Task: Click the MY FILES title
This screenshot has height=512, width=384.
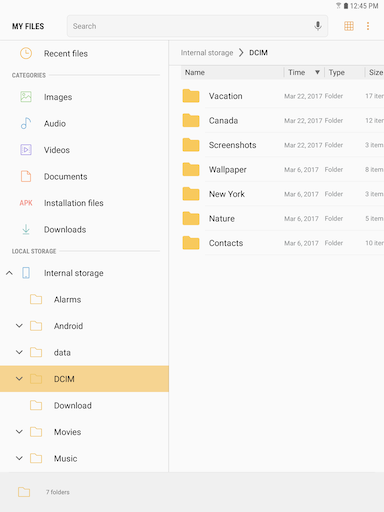Action: point(28,26)
